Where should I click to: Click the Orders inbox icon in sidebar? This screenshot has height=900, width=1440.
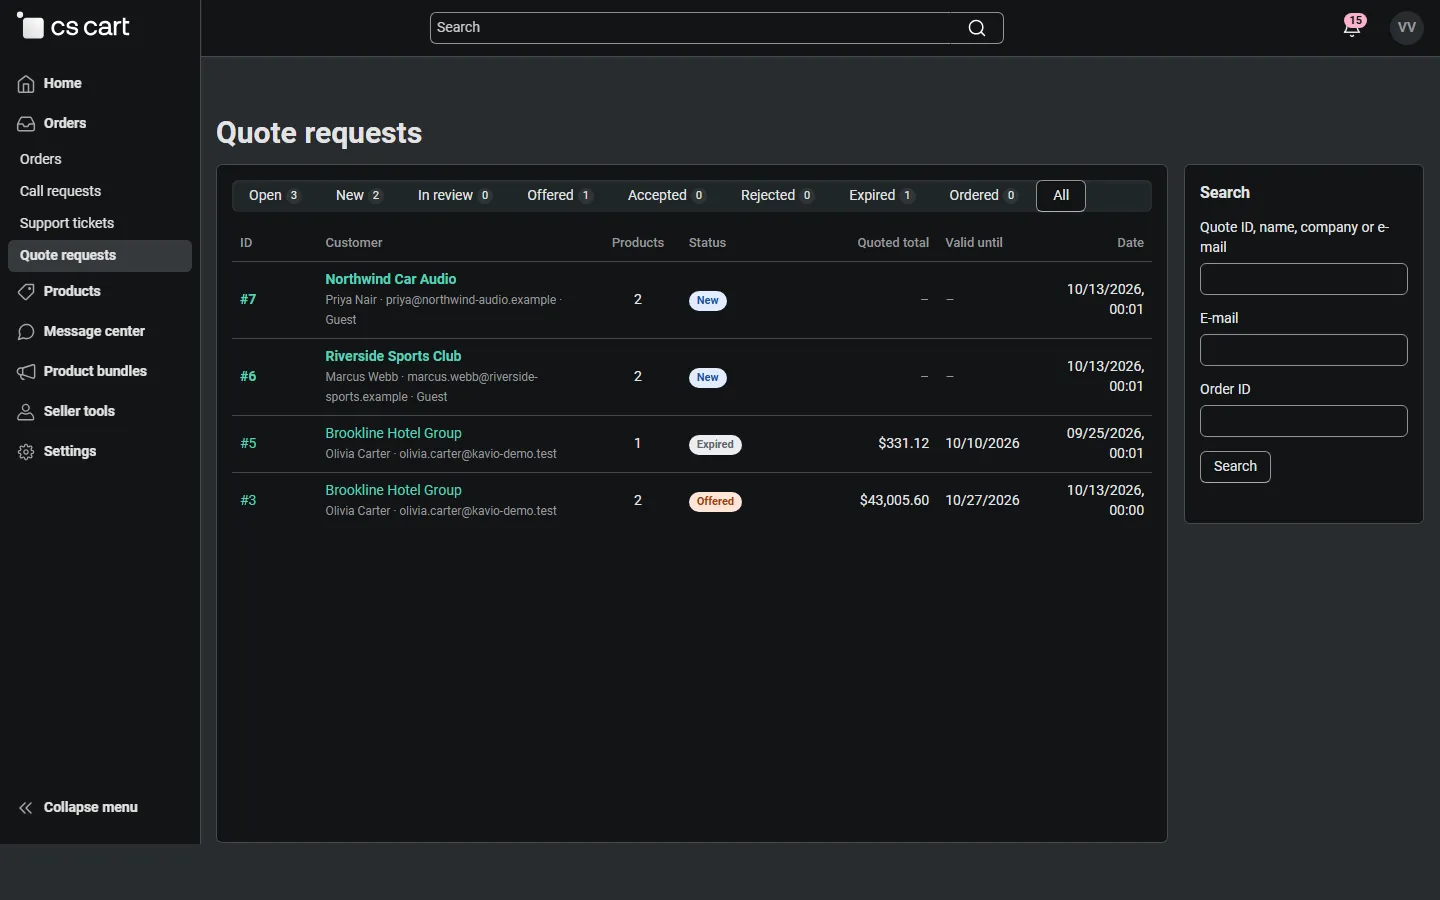pos(26,124)
